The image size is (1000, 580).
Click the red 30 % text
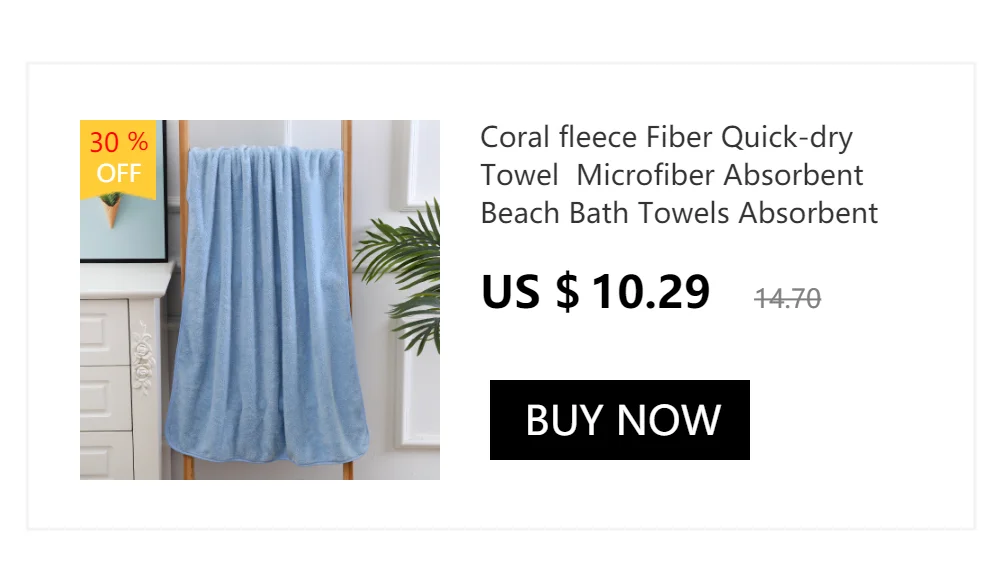tap(119, 142)
